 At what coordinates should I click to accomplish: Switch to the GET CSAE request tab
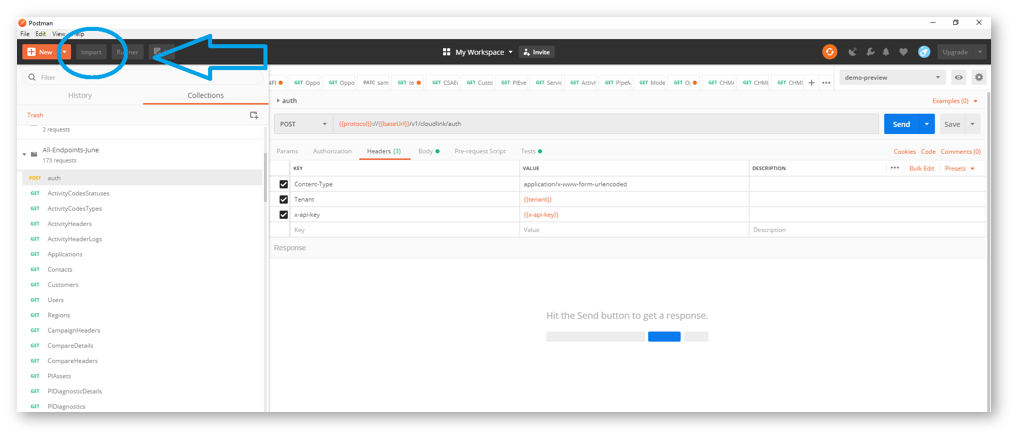tap(445, 82)
